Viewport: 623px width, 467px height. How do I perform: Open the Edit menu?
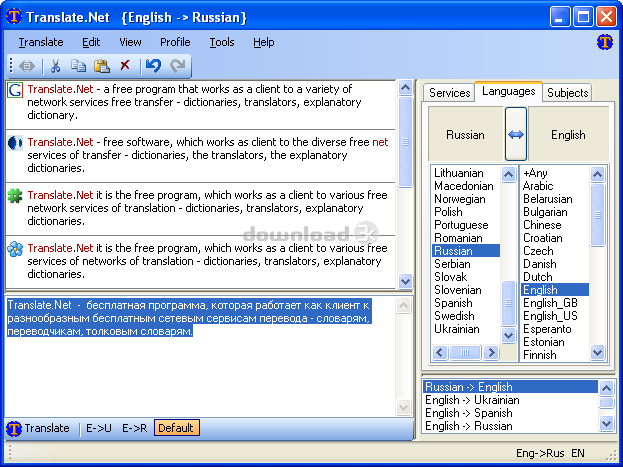91,42
